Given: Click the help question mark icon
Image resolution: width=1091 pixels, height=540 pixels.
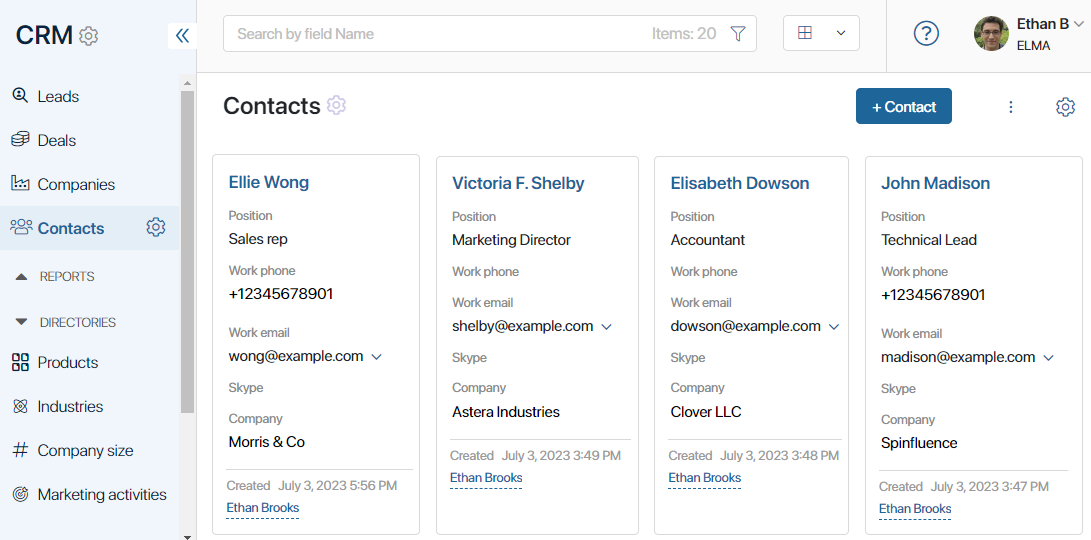Looking at the screenshot, I should 926,33.
